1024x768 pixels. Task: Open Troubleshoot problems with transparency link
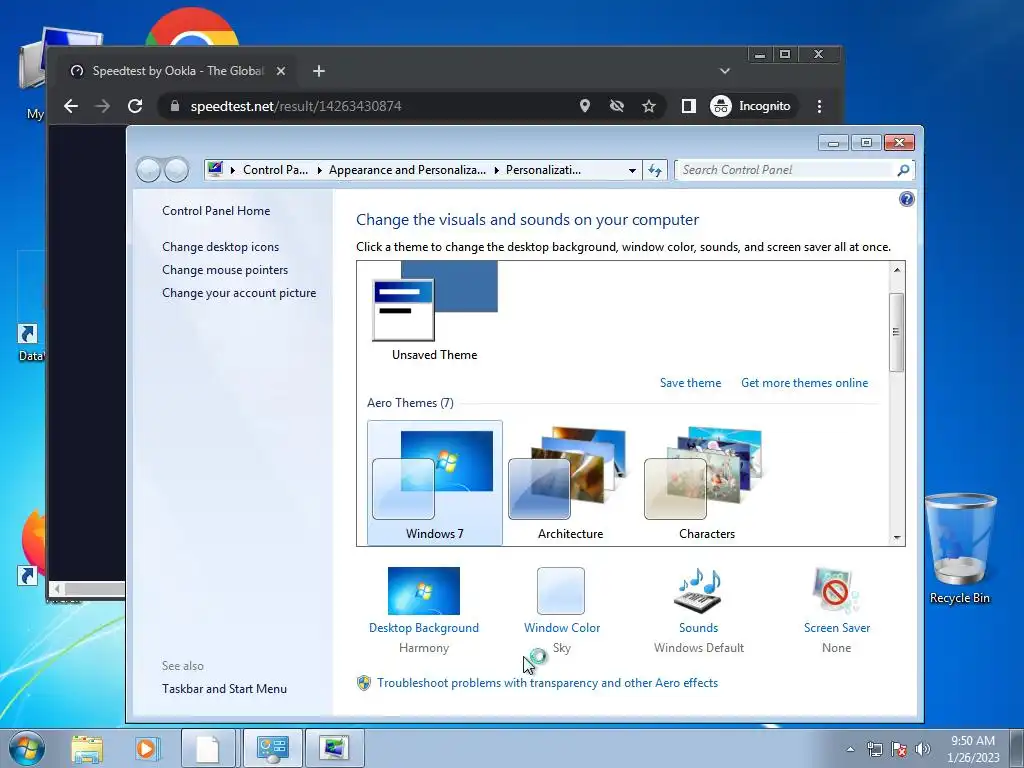click(x=547, y=683)
